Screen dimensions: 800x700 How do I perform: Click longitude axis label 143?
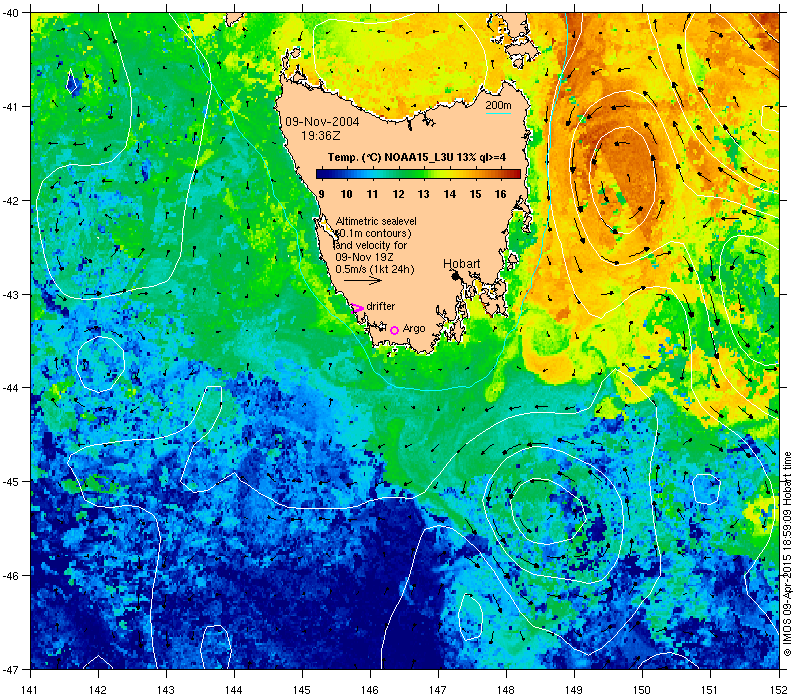(166, 690)
